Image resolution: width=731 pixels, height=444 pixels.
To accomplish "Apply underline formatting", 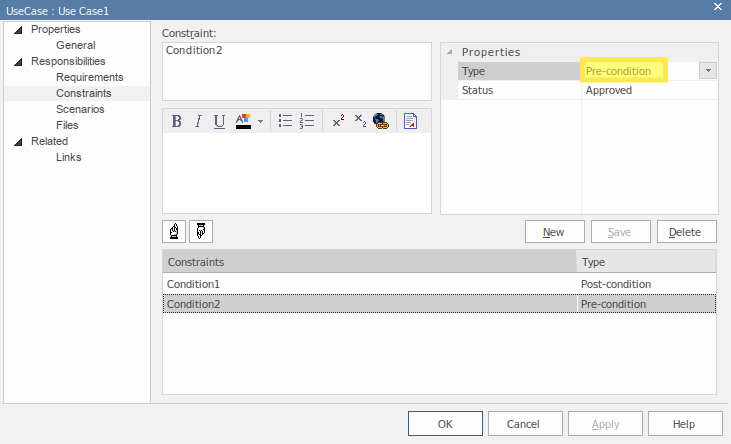I will point(219,121).
